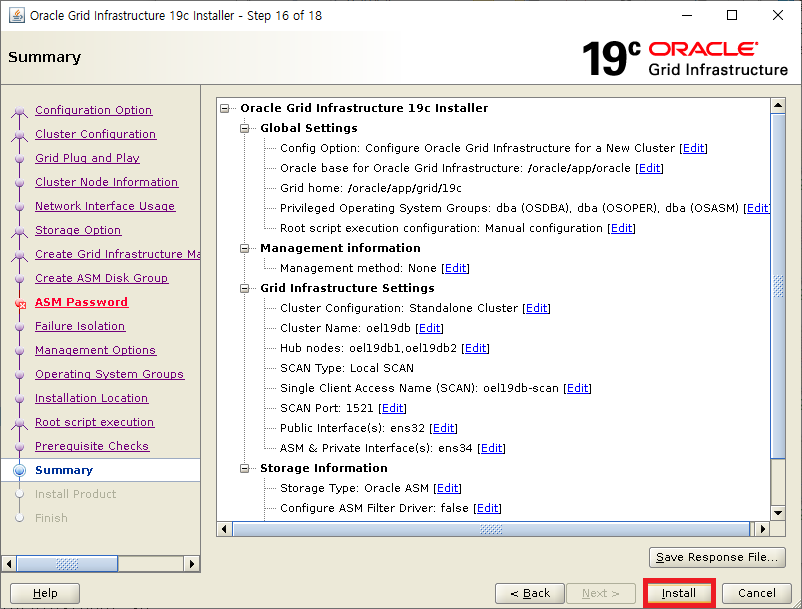The image size is (802, 609).
Task: Edit the Management method
Action: pyautogui.click(x=456, y=268)
